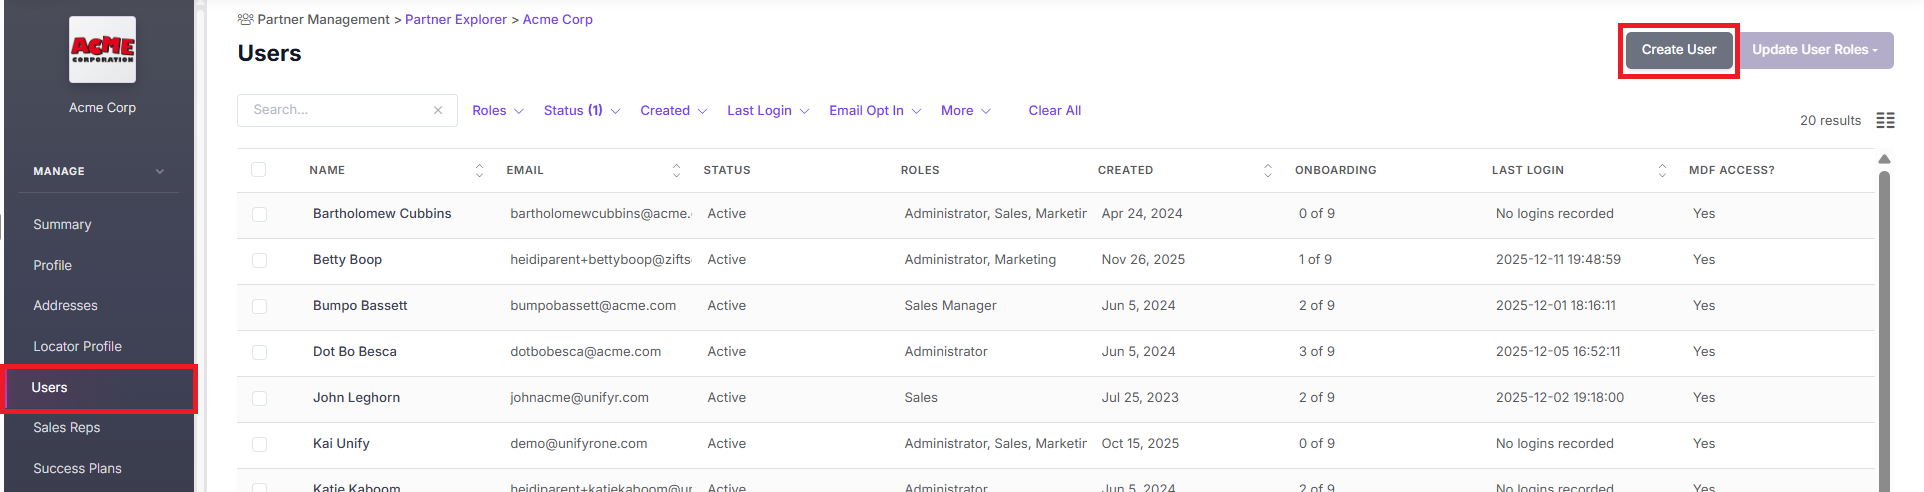Image resolution: width=1924 pixels, height=492 pixels.
Task: Open Success Plans in sidebar
Action: 77,468
